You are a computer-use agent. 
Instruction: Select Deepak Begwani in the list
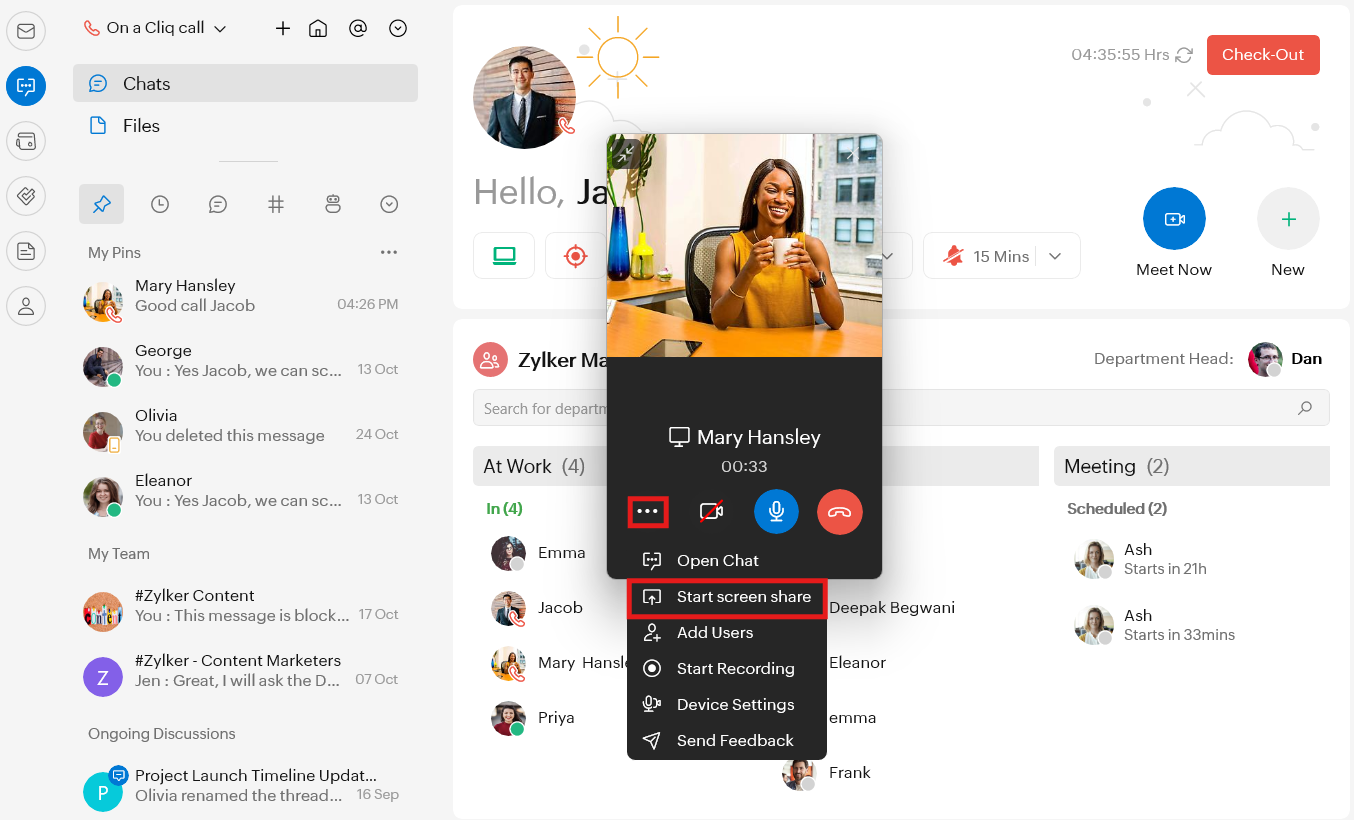[892, 607]
